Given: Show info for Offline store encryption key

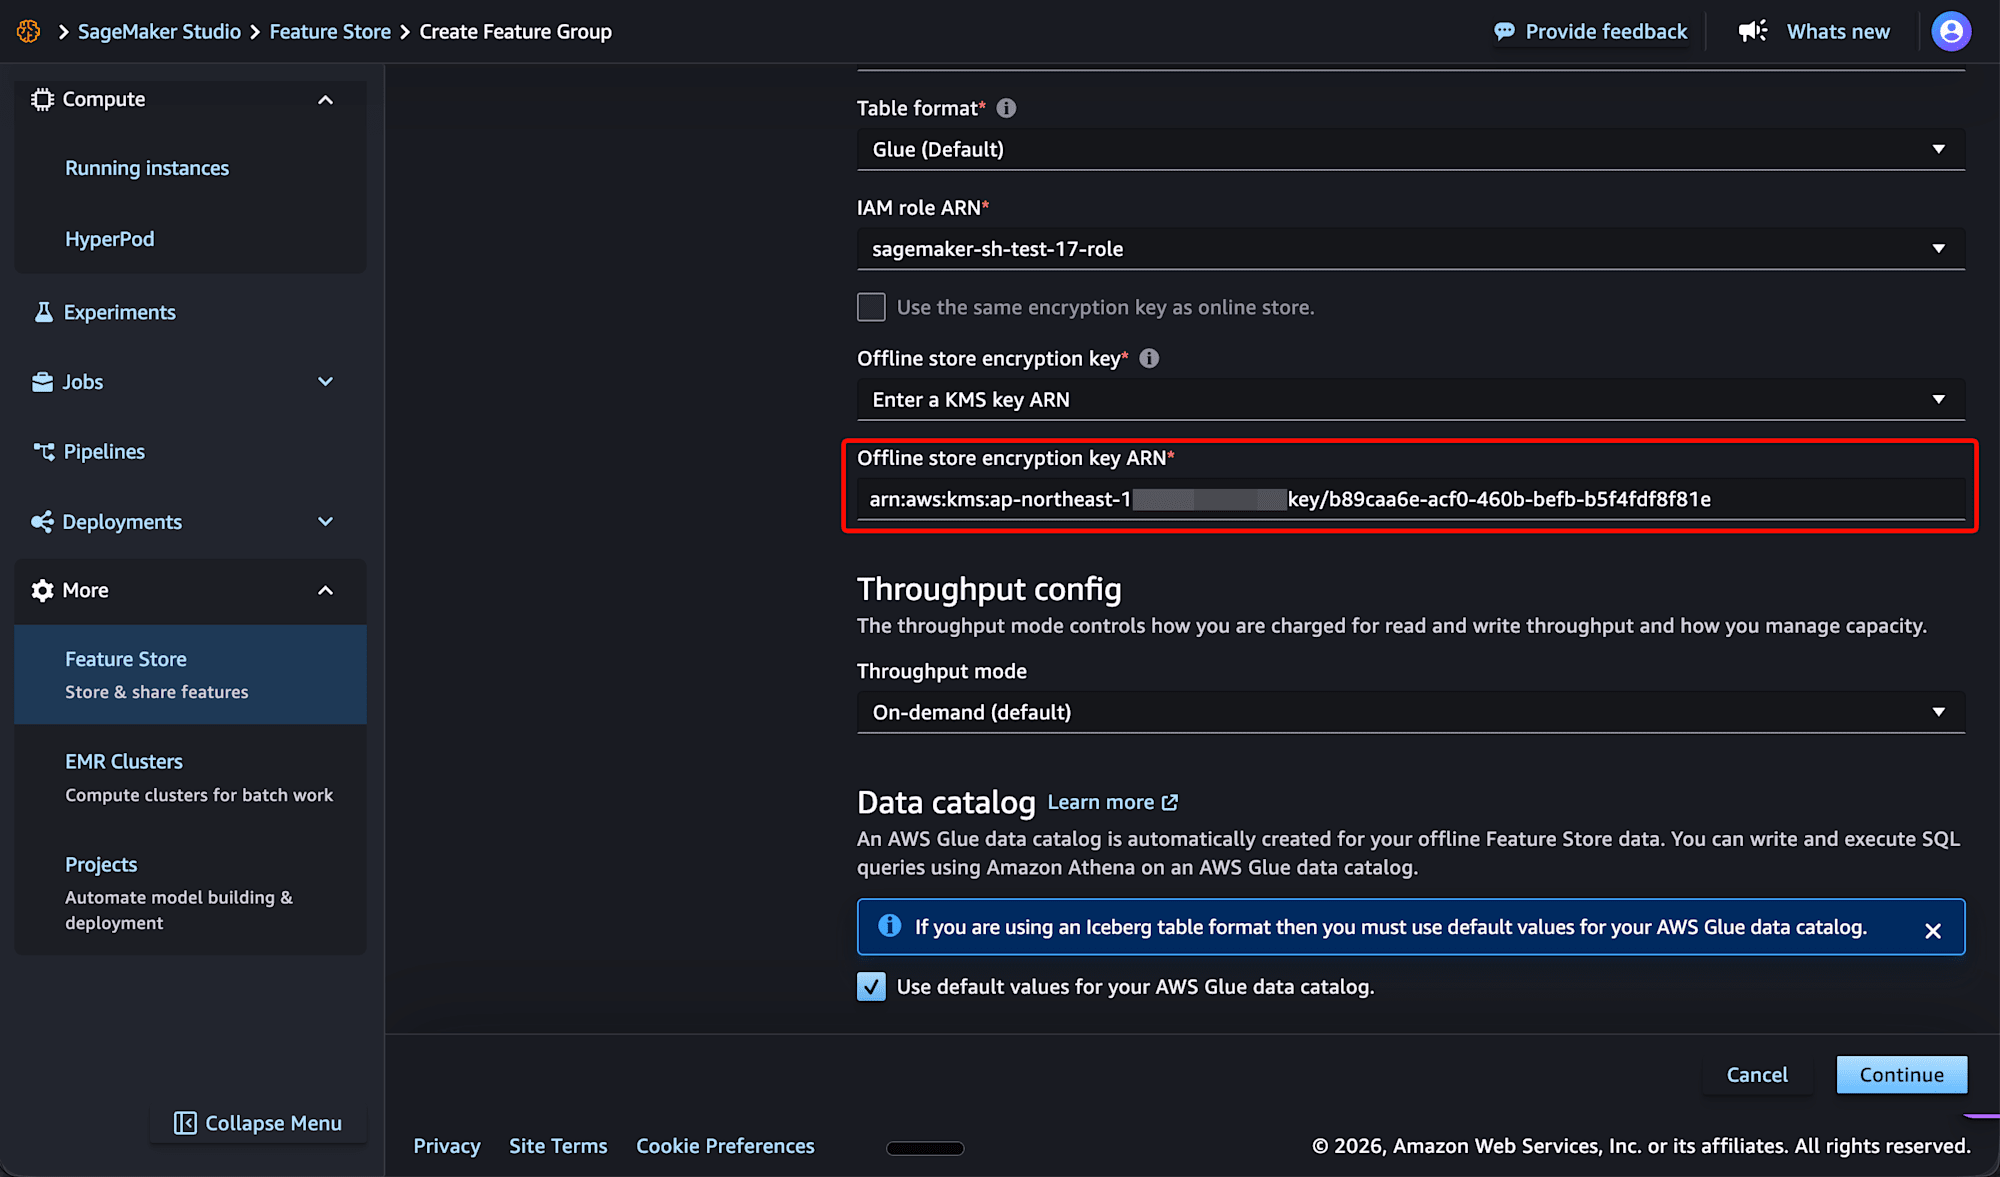Looking at the screenshot, I should [1149, 358].
